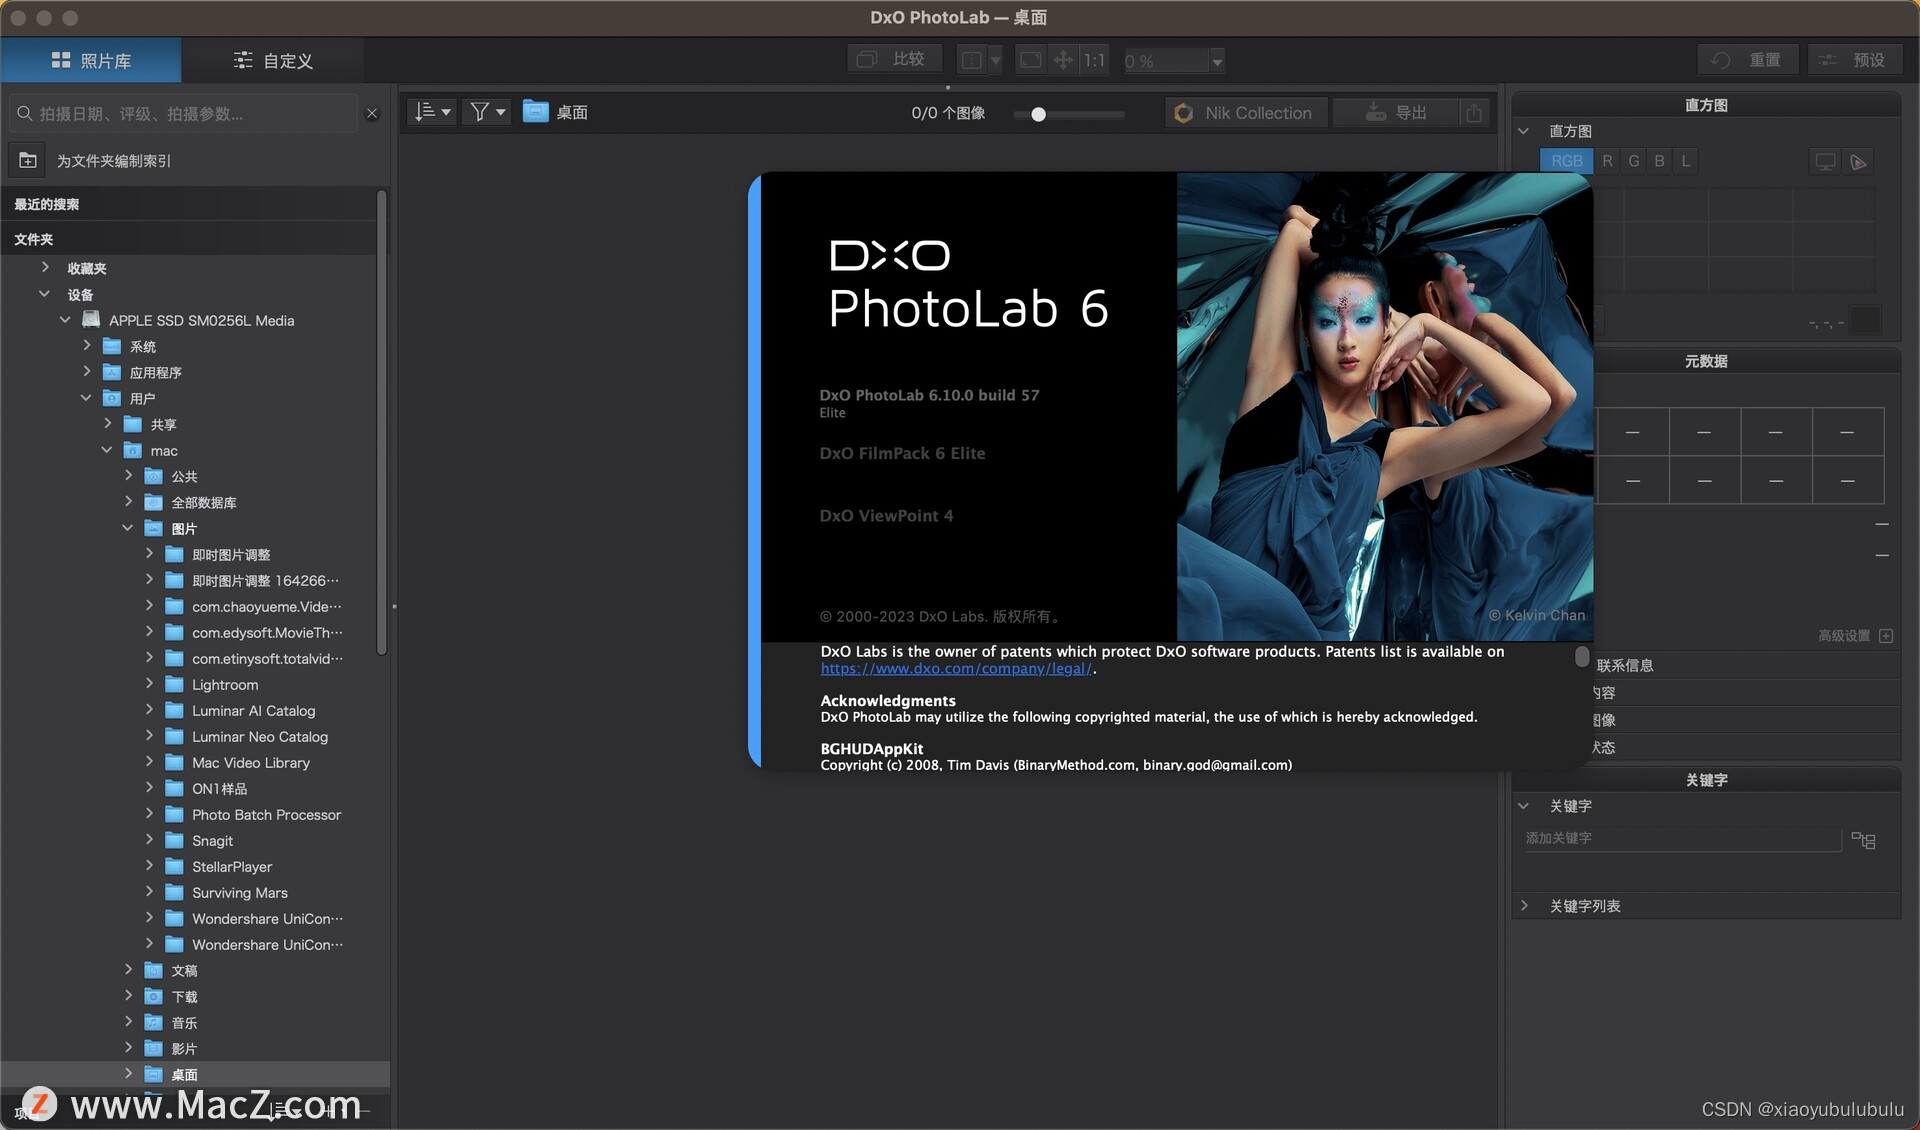Select the Luminar AI Catalog folder
Screen dimensions: 1920x1130
point(253,710)
